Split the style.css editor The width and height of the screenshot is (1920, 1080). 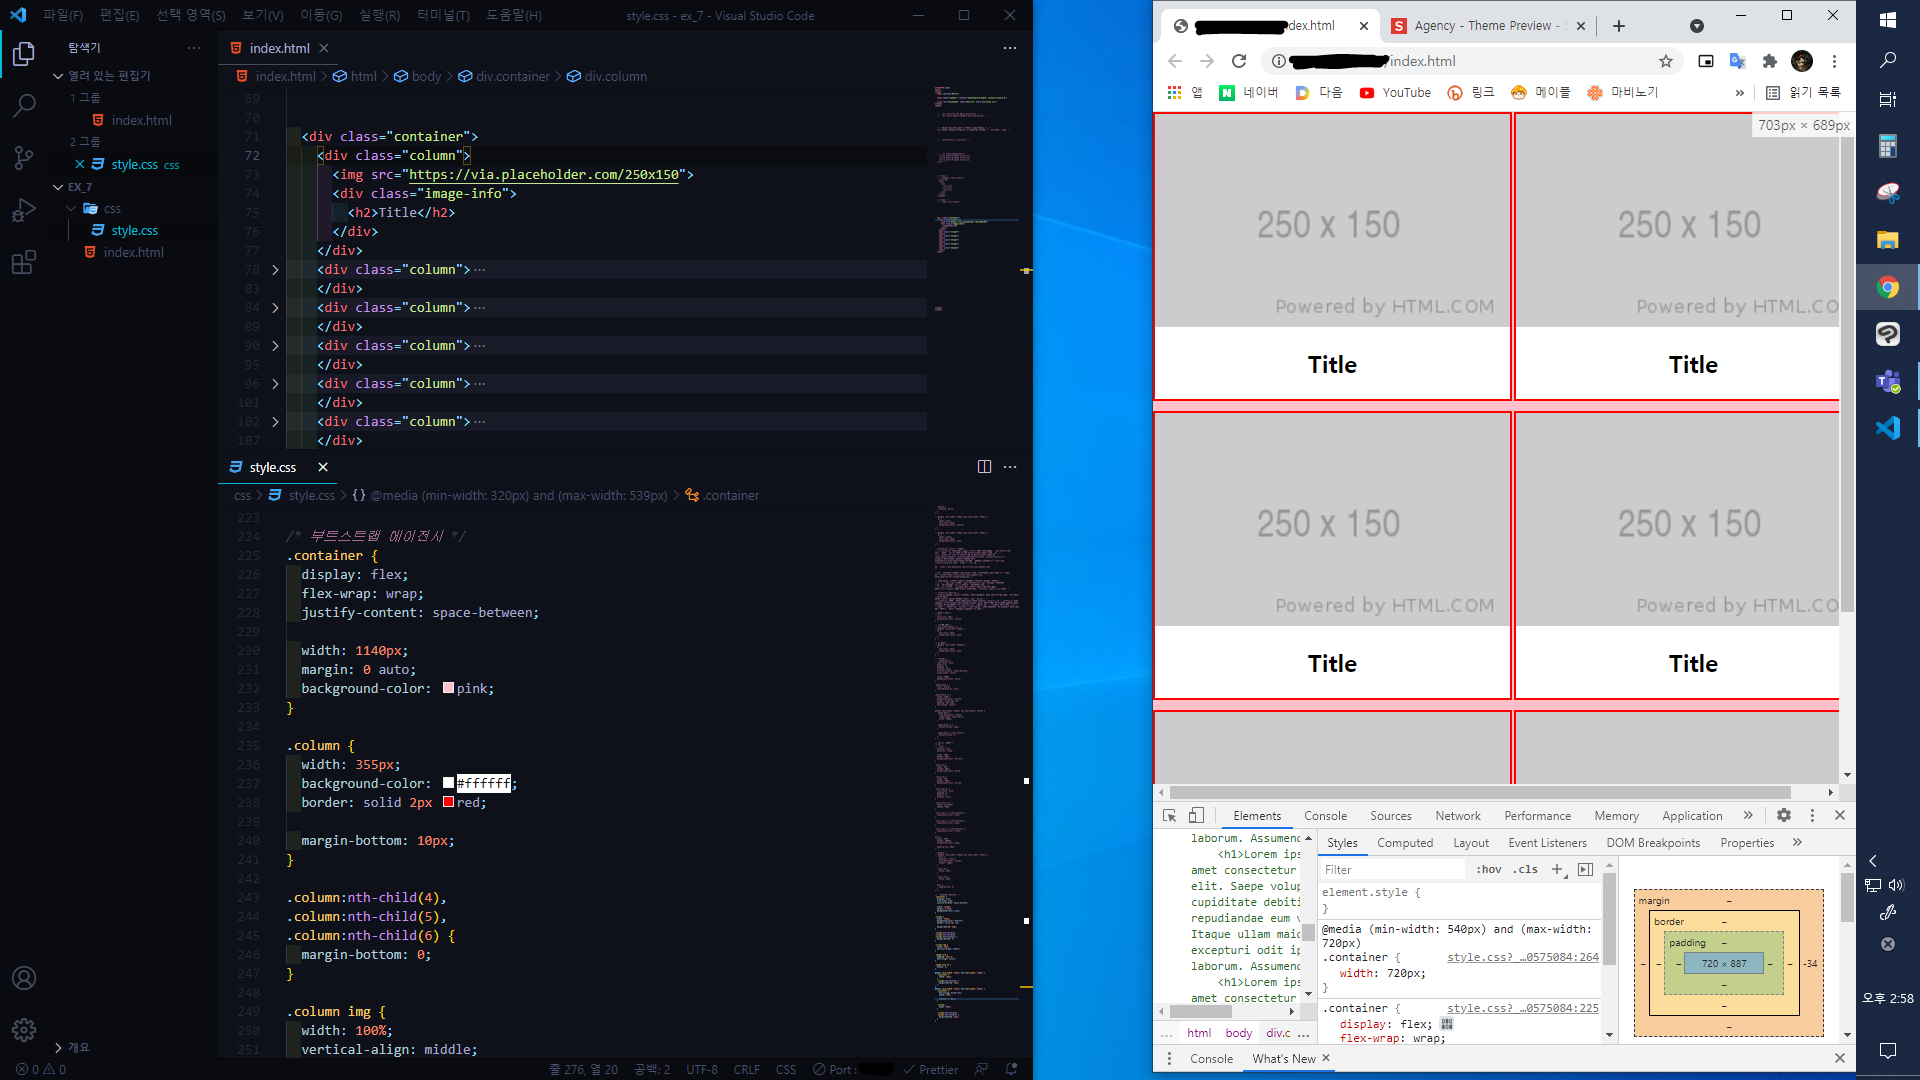984,467
